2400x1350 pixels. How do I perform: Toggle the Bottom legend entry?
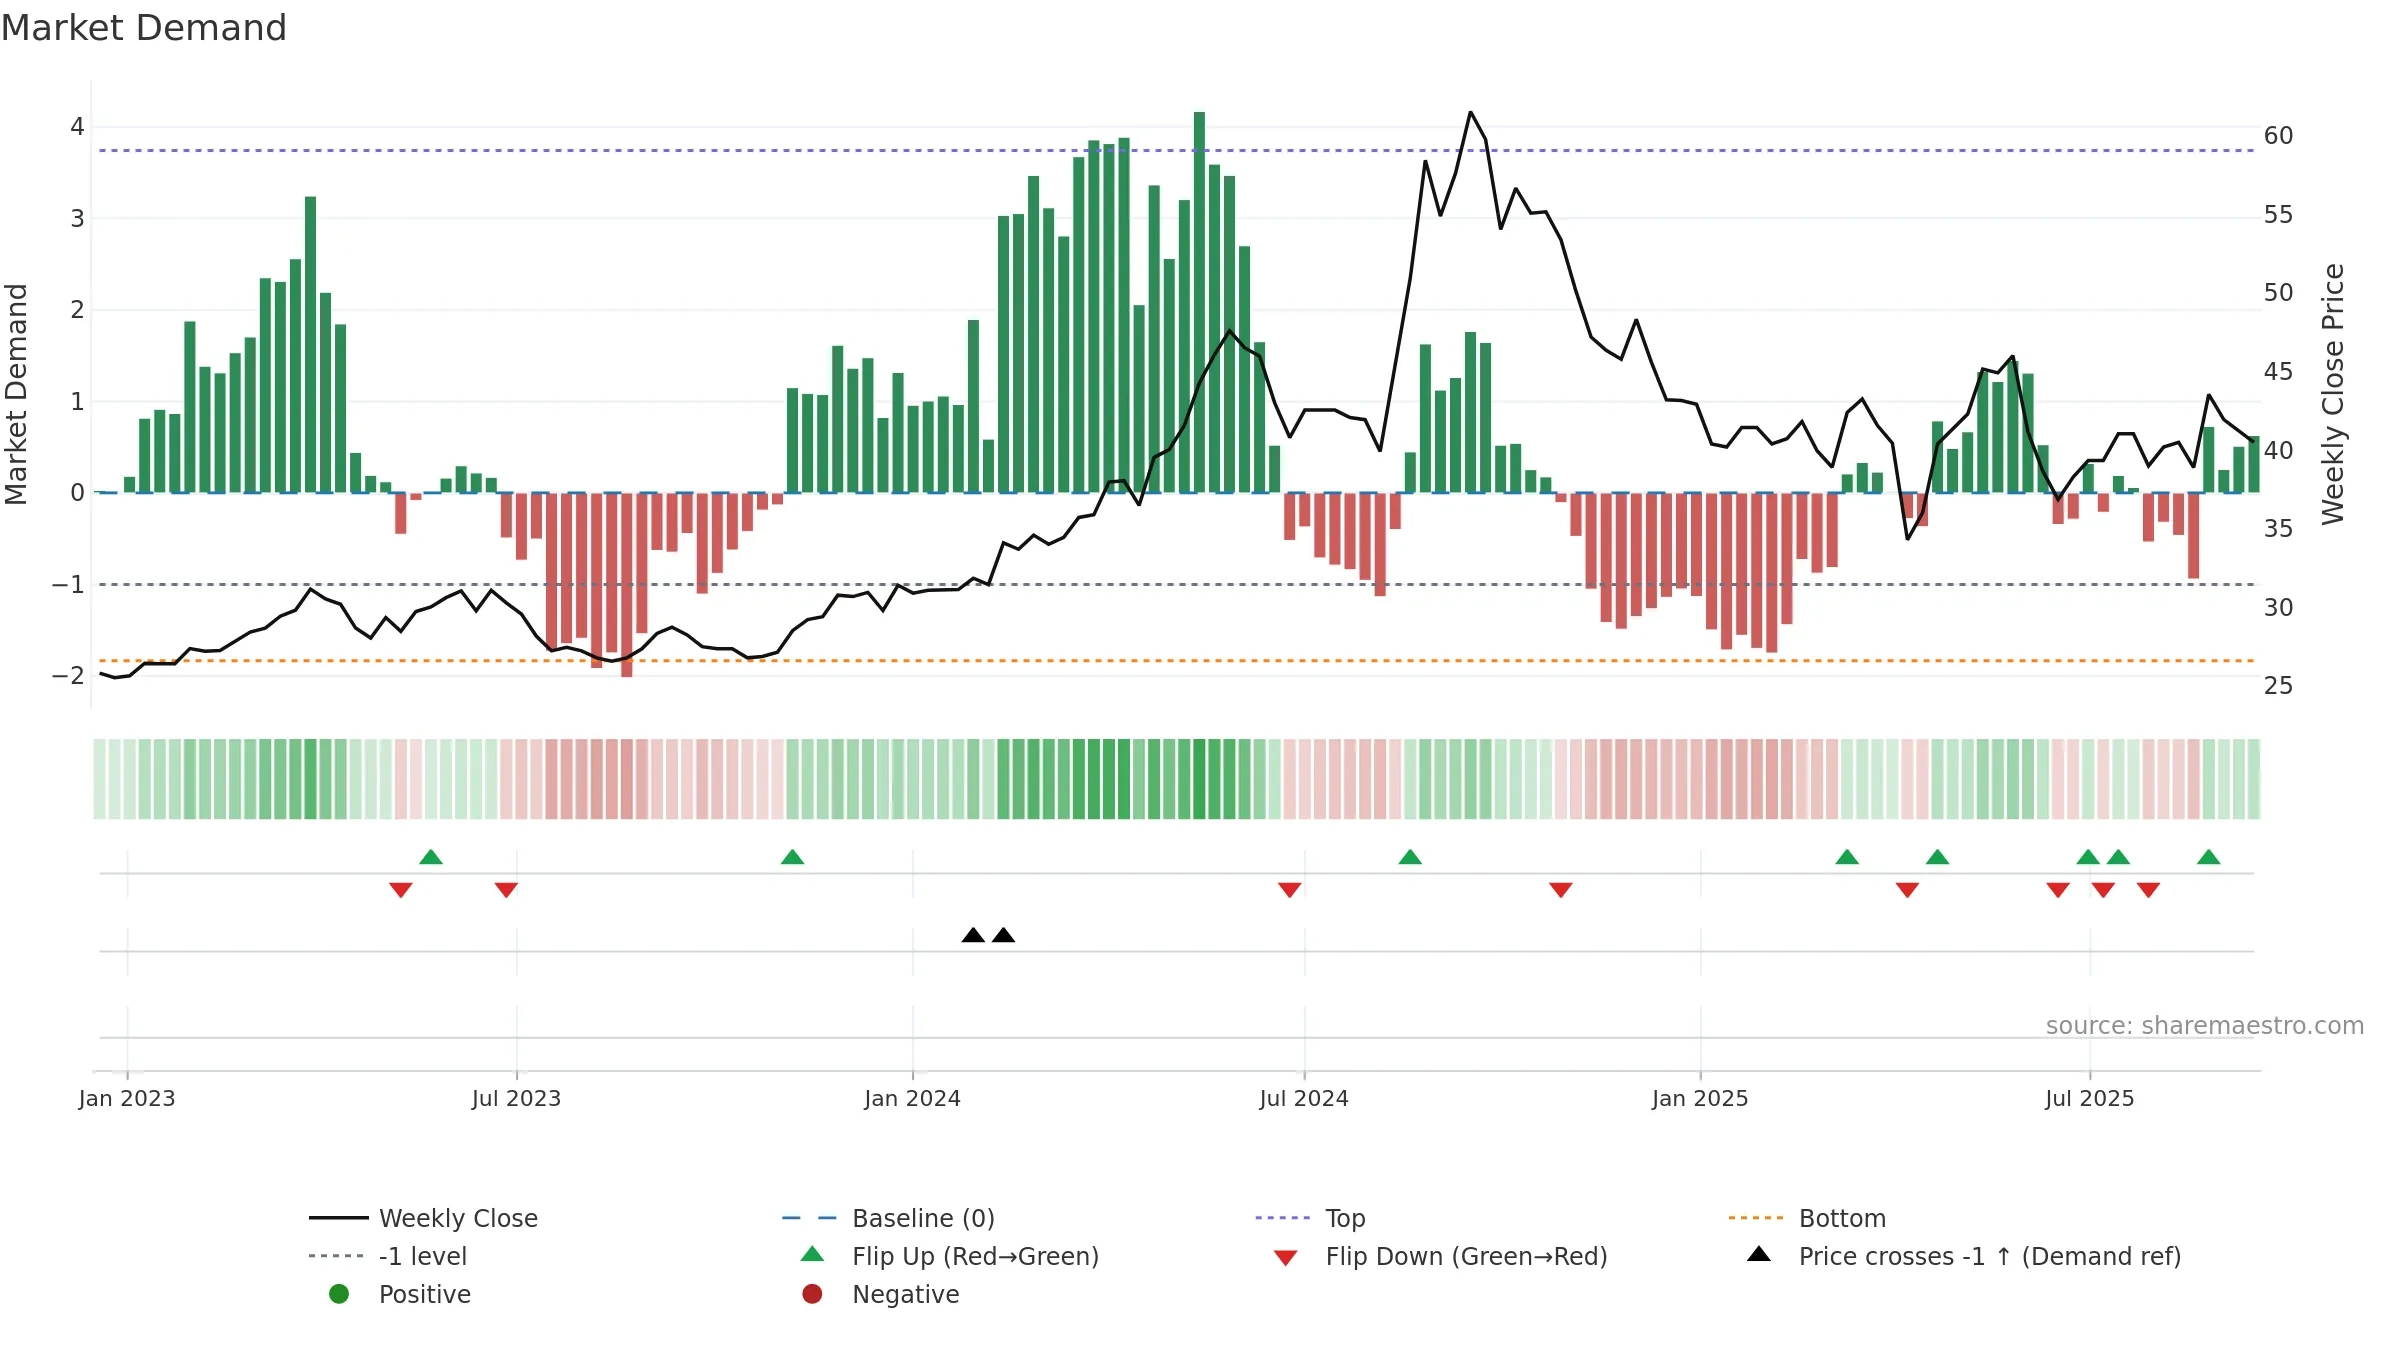pos(1806,1218)
